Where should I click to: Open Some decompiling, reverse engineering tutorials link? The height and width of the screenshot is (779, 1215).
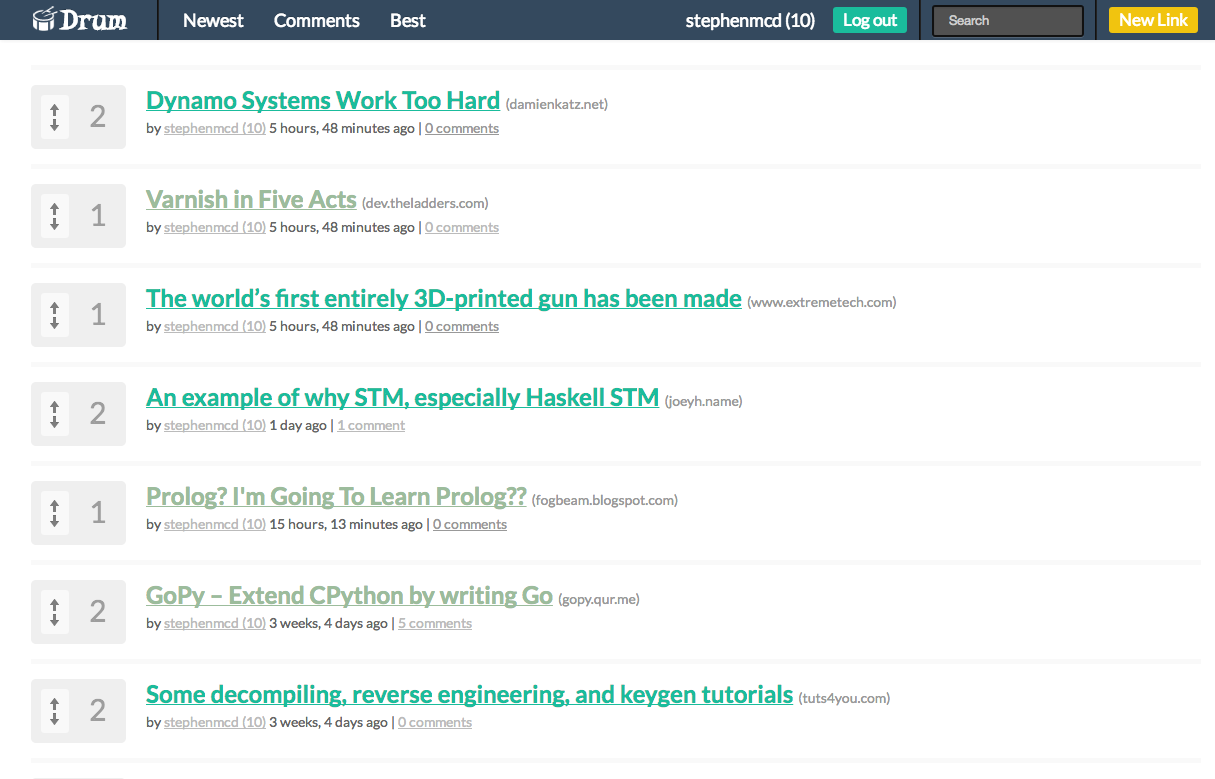coord(469,694)
